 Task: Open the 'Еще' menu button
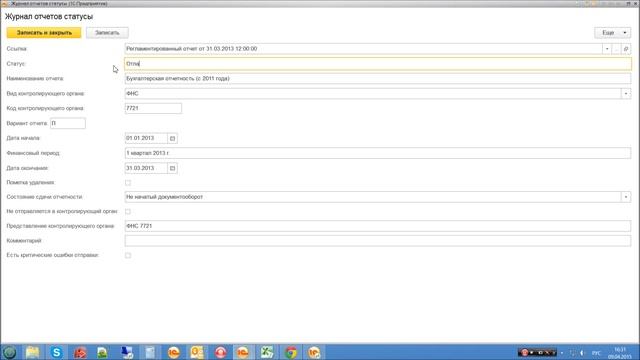[612, 33]
